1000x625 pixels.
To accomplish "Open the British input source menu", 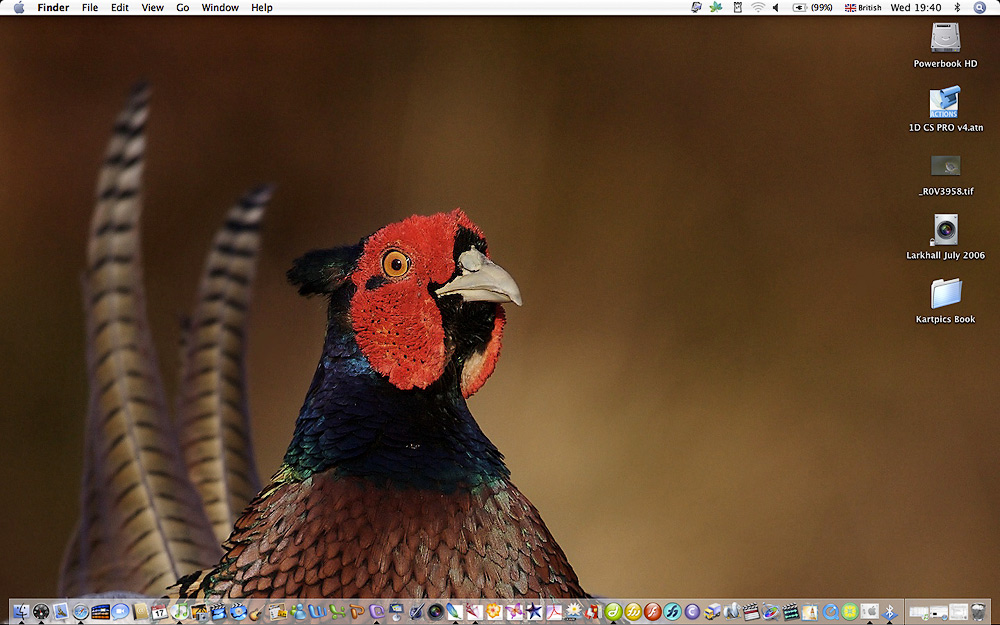I will pos(863,8).
